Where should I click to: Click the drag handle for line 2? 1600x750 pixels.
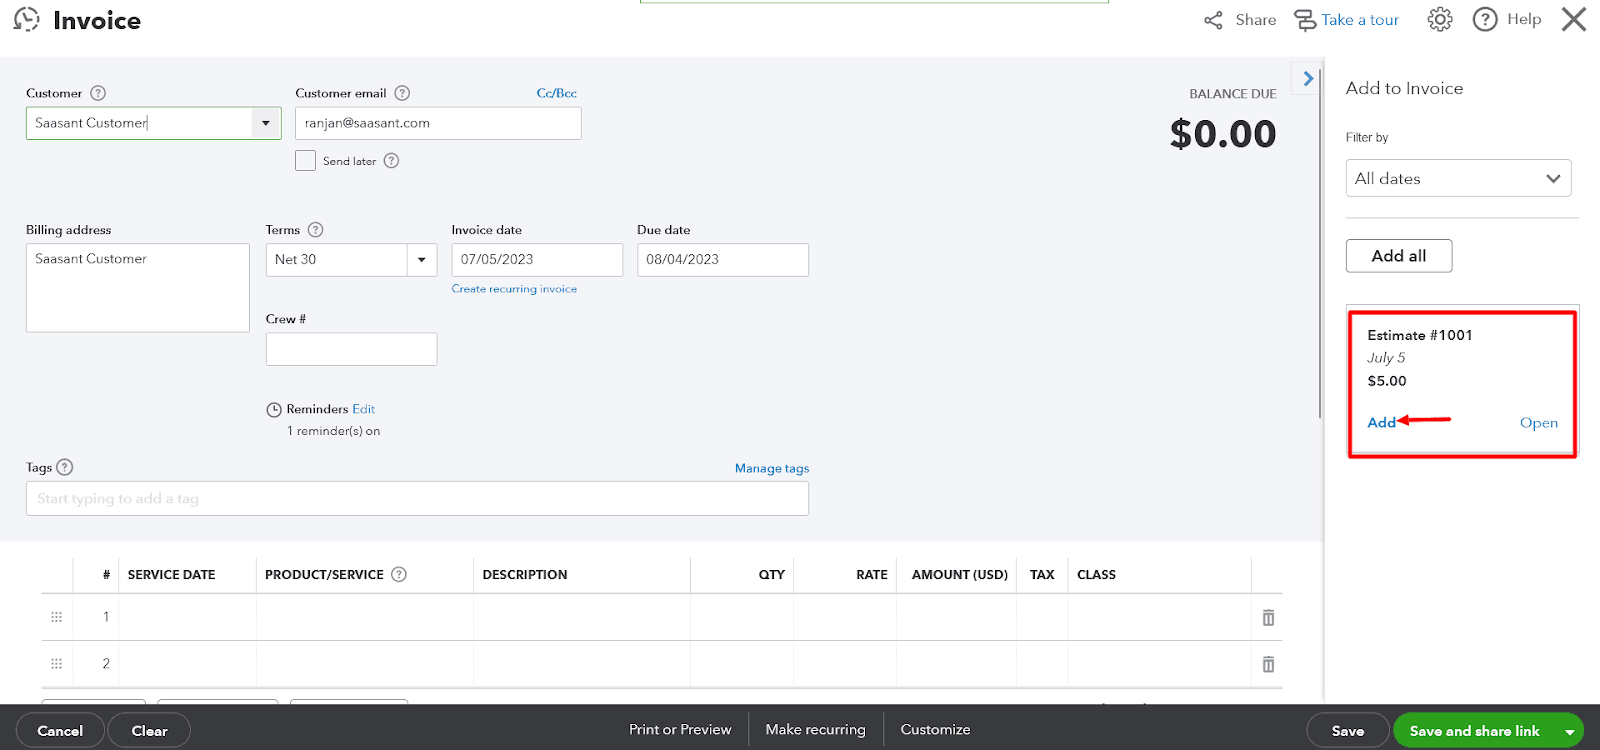click(x=57, y=664)
